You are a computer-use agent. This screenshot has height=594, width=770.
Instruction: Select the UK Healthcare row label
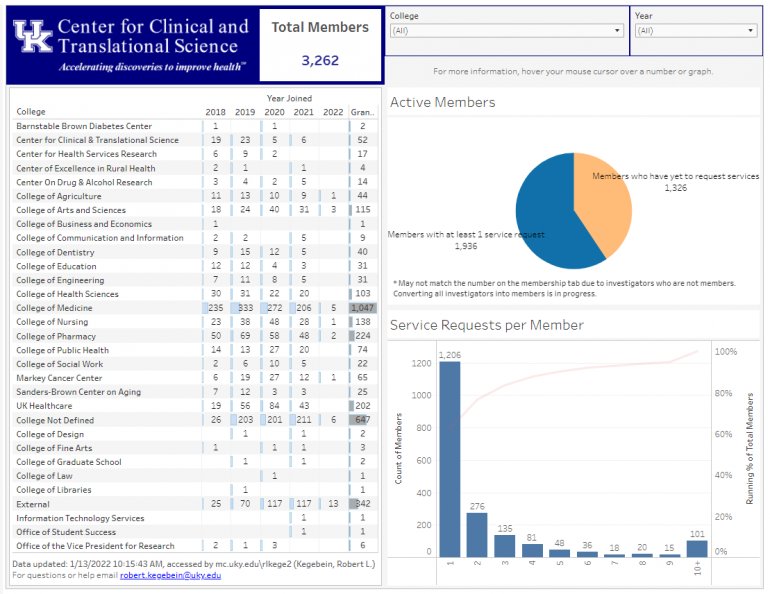pos(44,406)
